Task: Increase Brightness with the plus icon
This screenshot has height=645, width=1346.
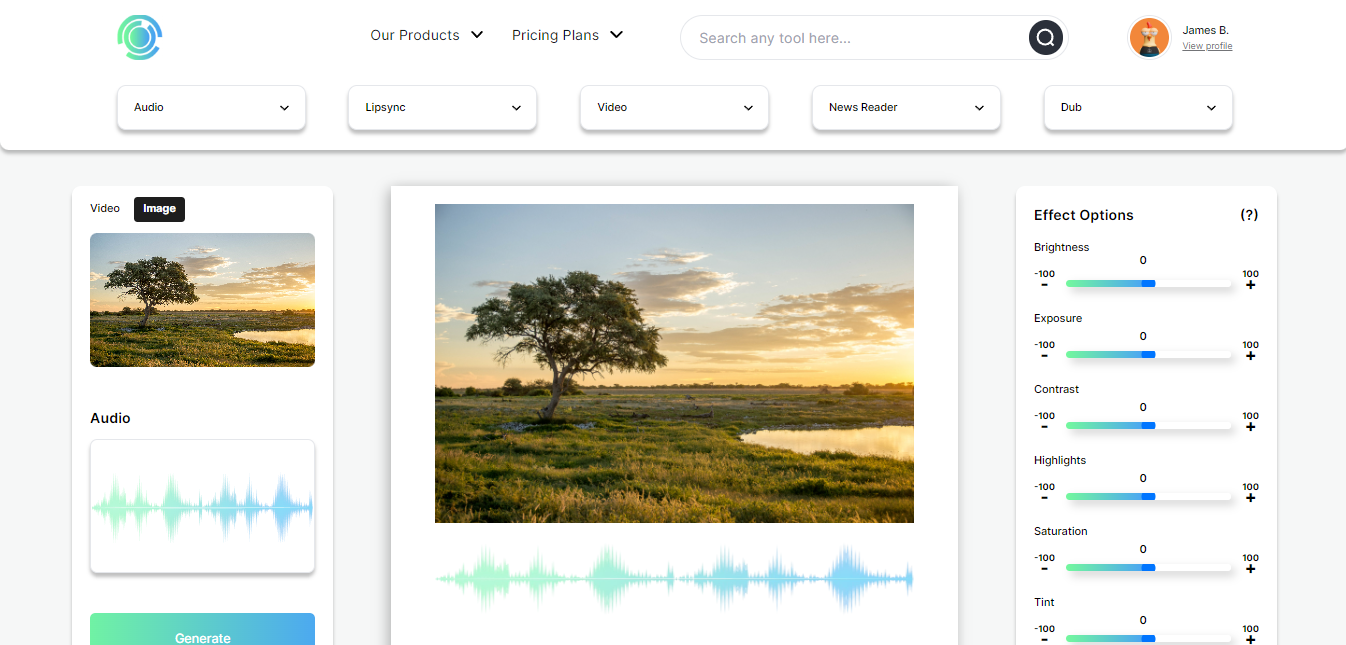Action: pos(1250,285)
